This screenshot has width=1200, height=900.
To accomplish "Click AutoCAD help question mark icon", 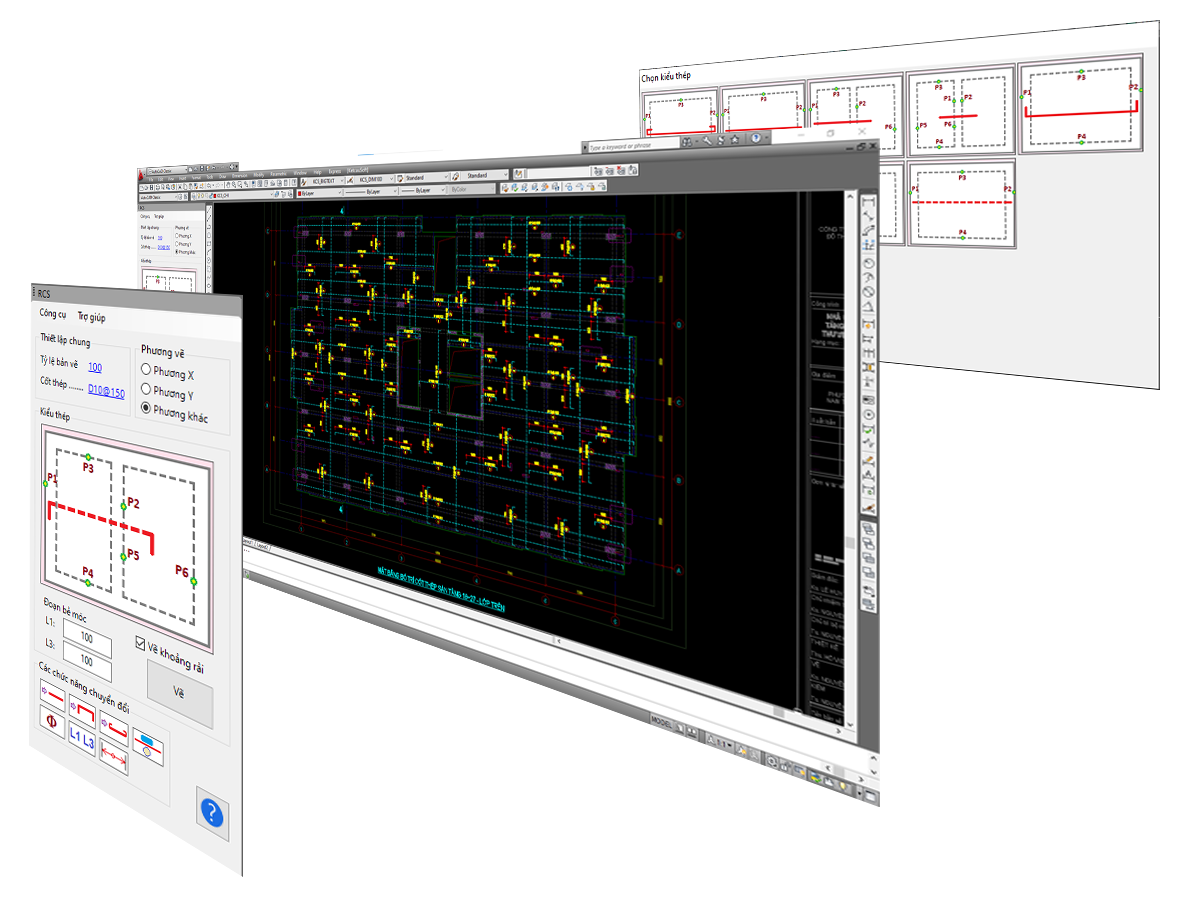I will click(756, 138).
